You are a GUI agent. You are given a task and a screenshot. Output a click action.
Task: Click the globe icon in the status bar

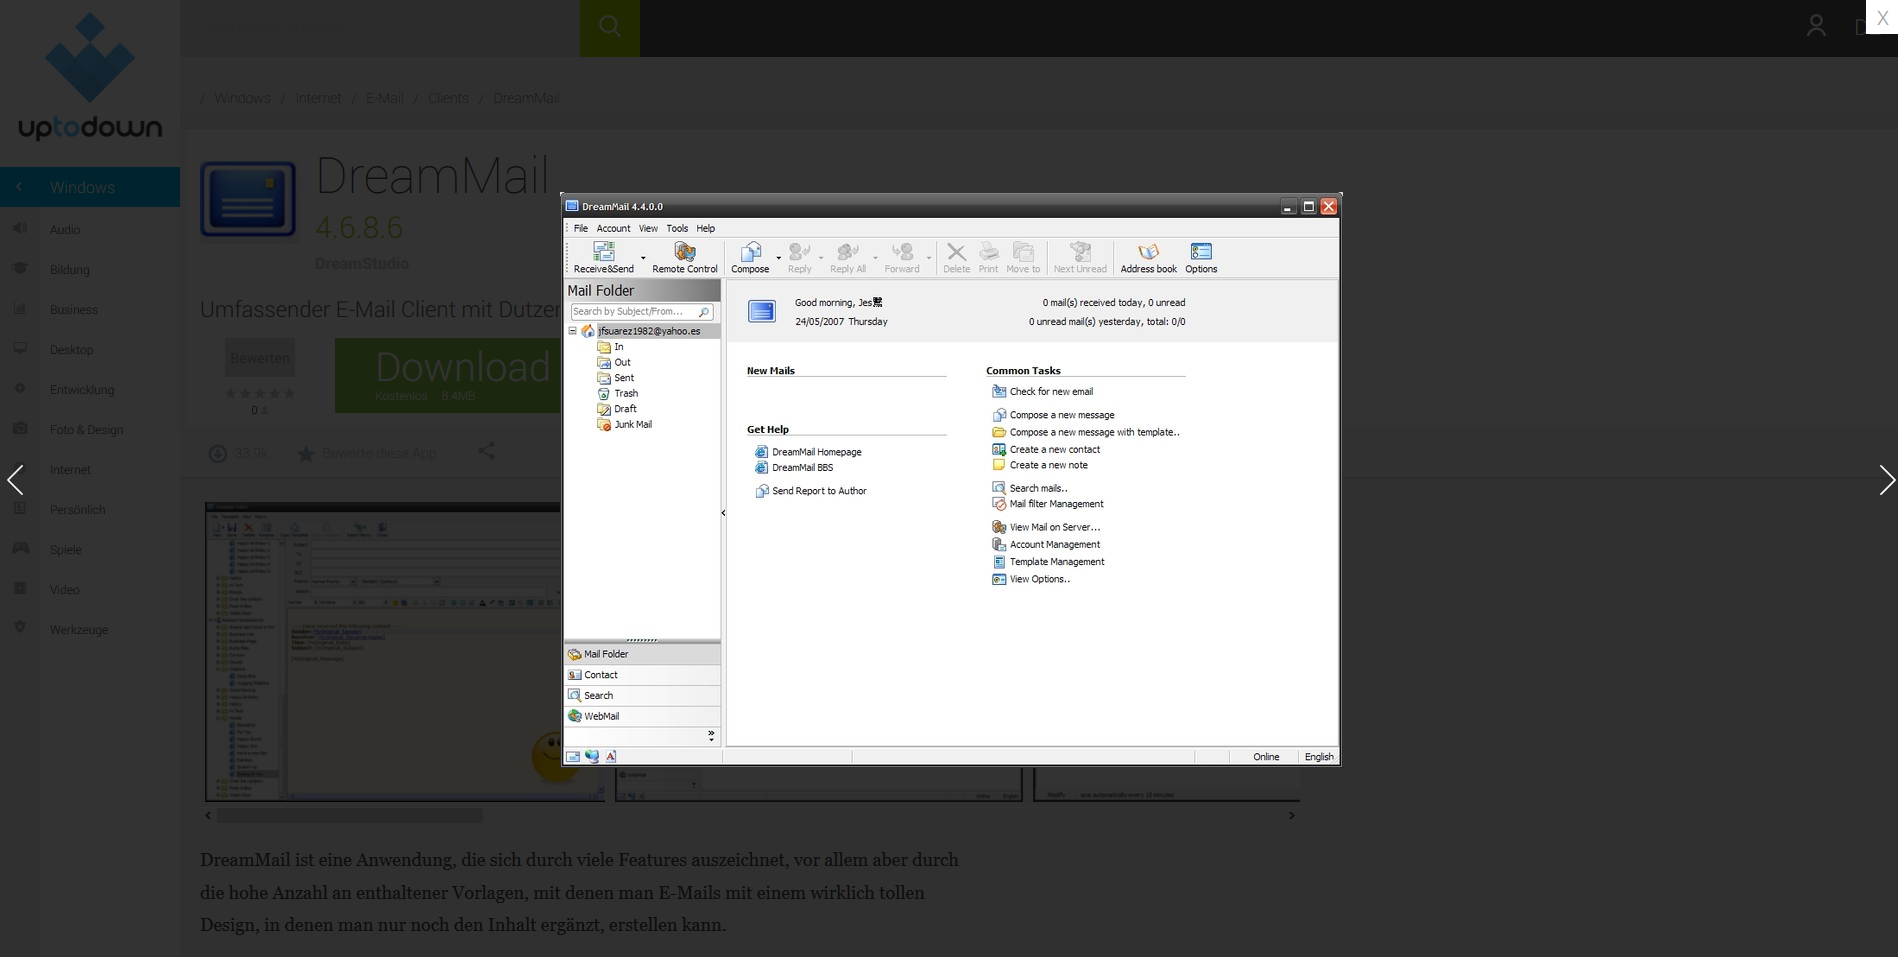(592, 757)
